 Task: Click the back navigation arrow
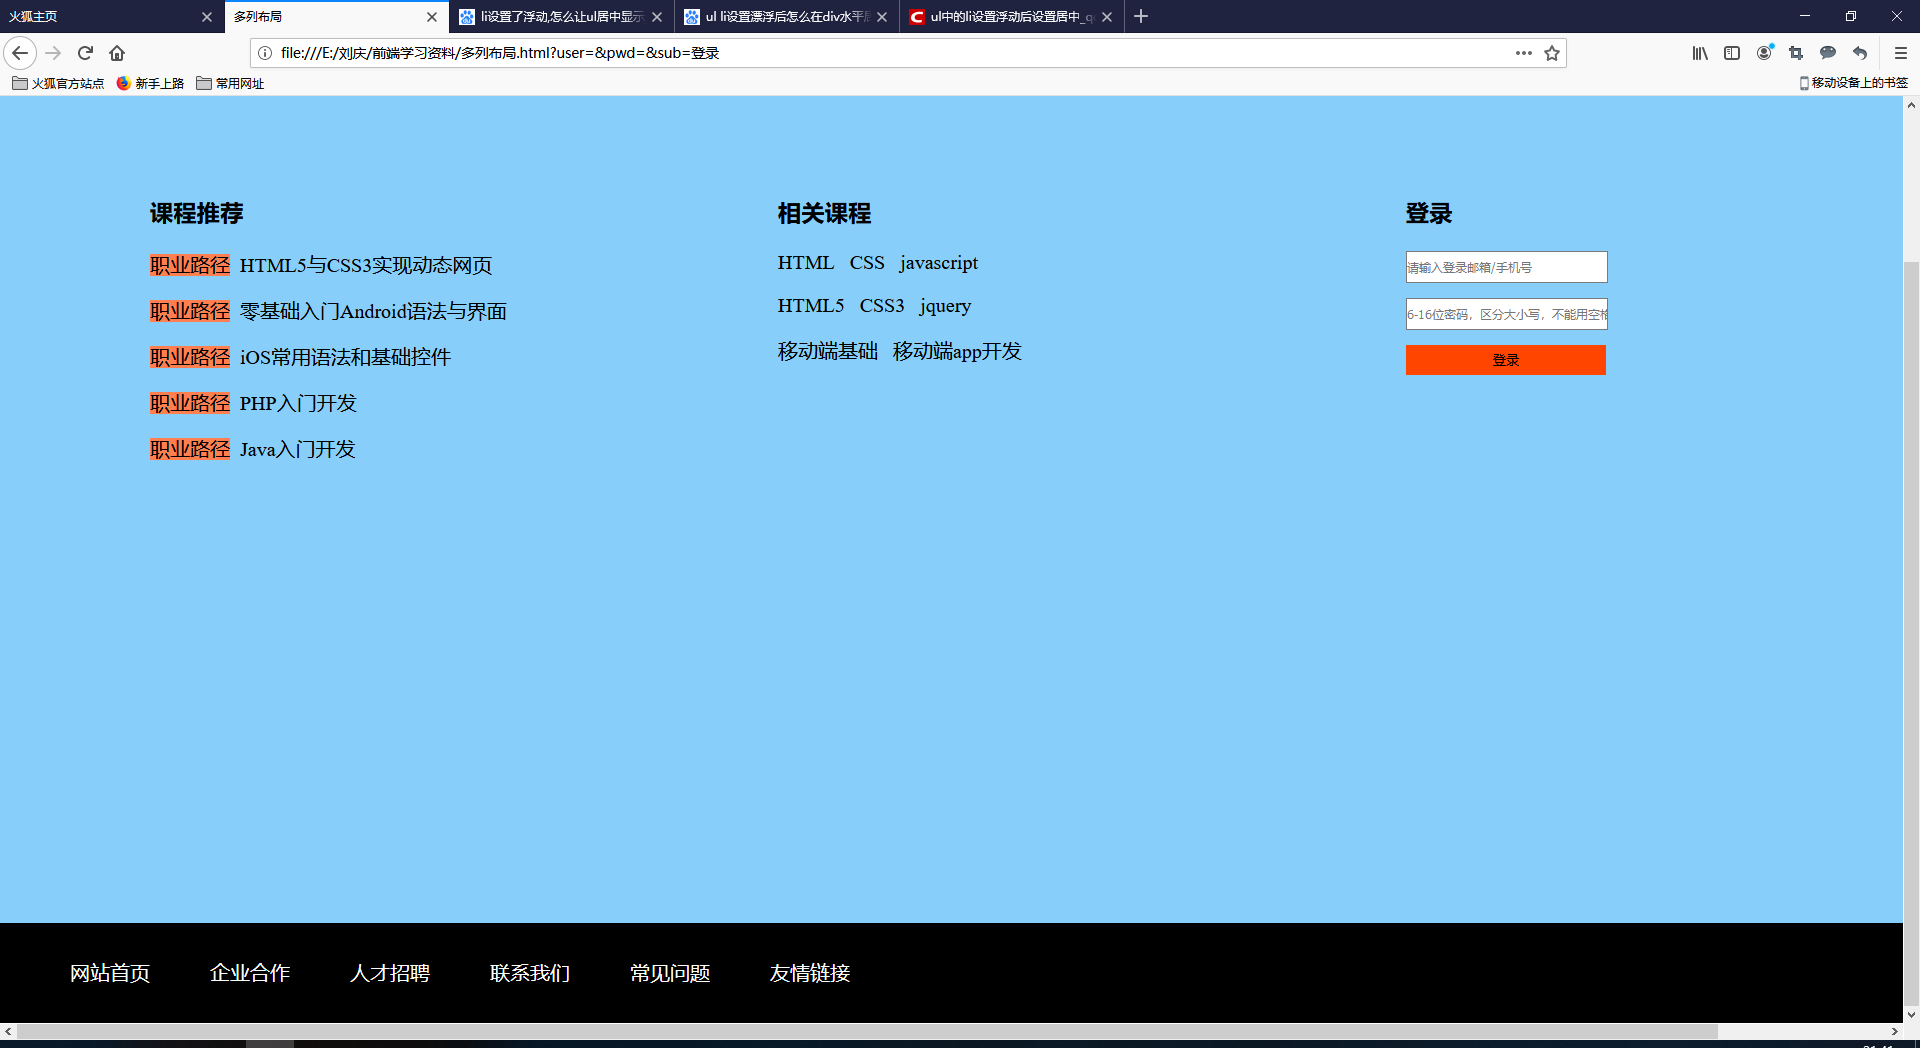[20, 53]
